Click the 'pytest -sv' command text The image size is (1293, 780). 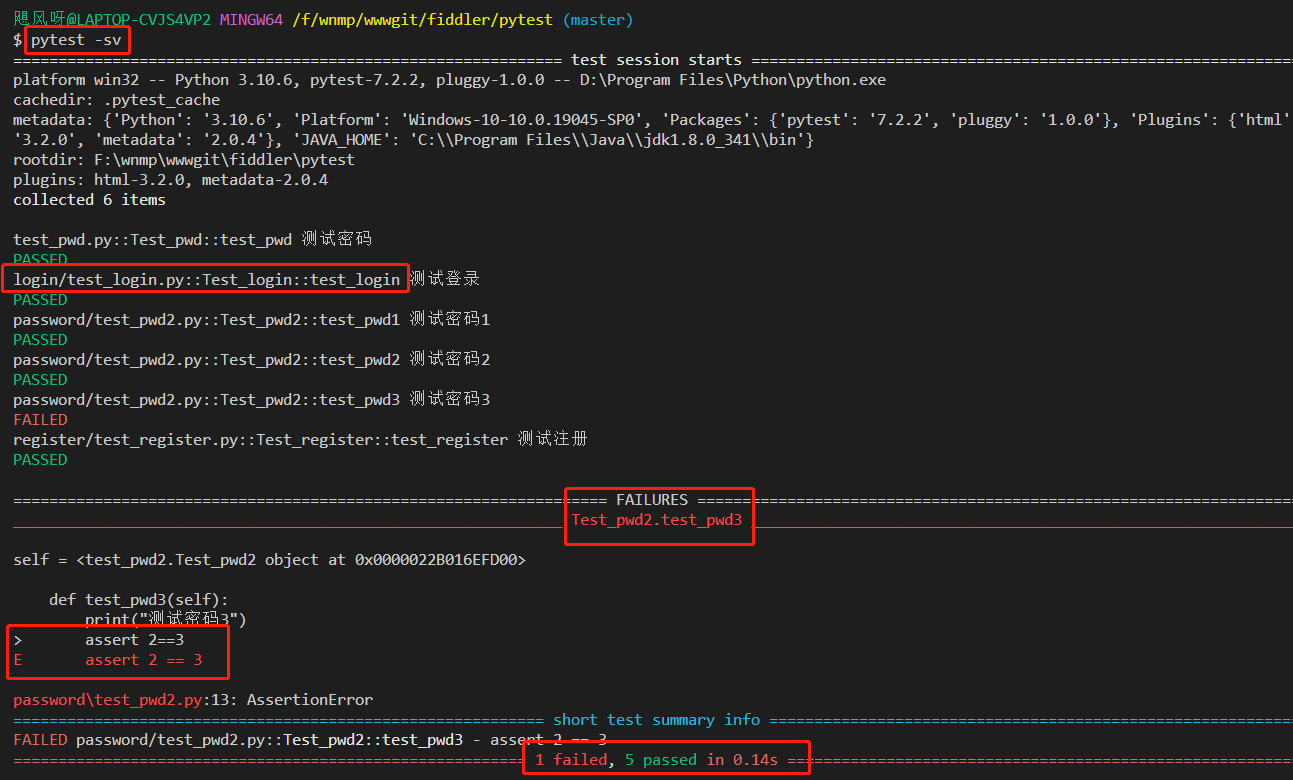[x=76, y=40]
